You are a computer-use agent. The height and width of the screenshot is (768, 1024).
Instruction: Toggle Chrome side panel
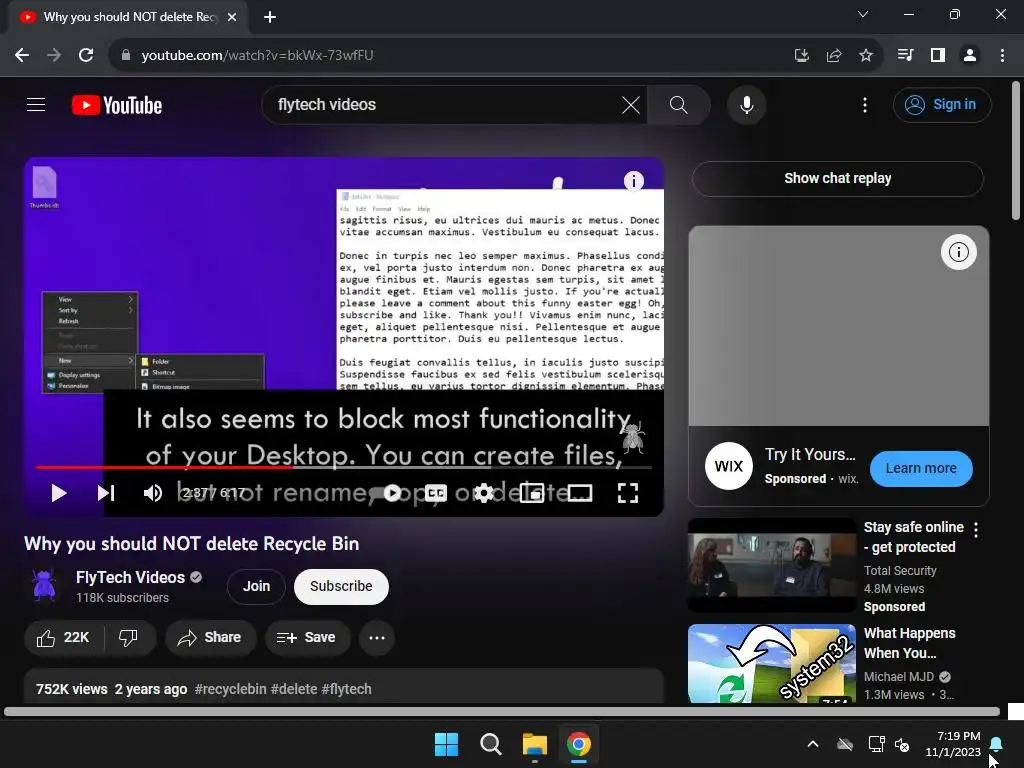click(x=938, y=55)
